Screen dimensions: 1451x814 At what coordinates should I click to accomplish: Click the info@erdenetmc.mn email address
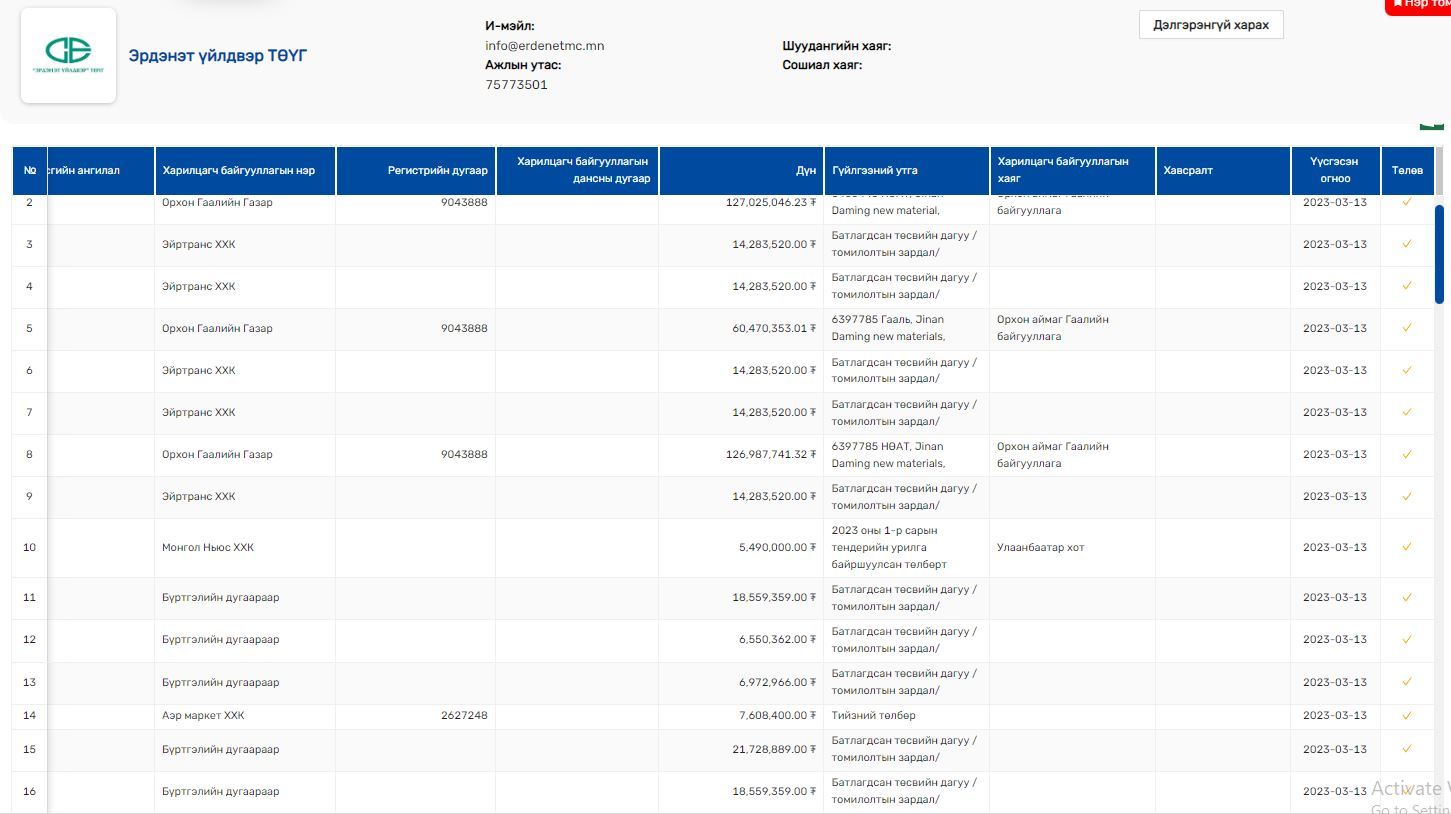(x=544, y=46)
